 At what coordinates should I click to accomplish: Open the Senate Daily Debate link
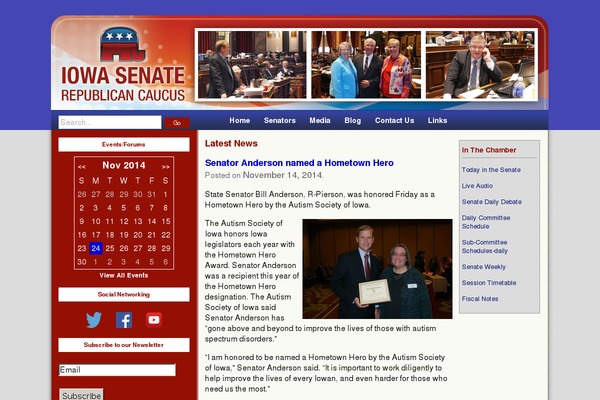click(491, 202)
